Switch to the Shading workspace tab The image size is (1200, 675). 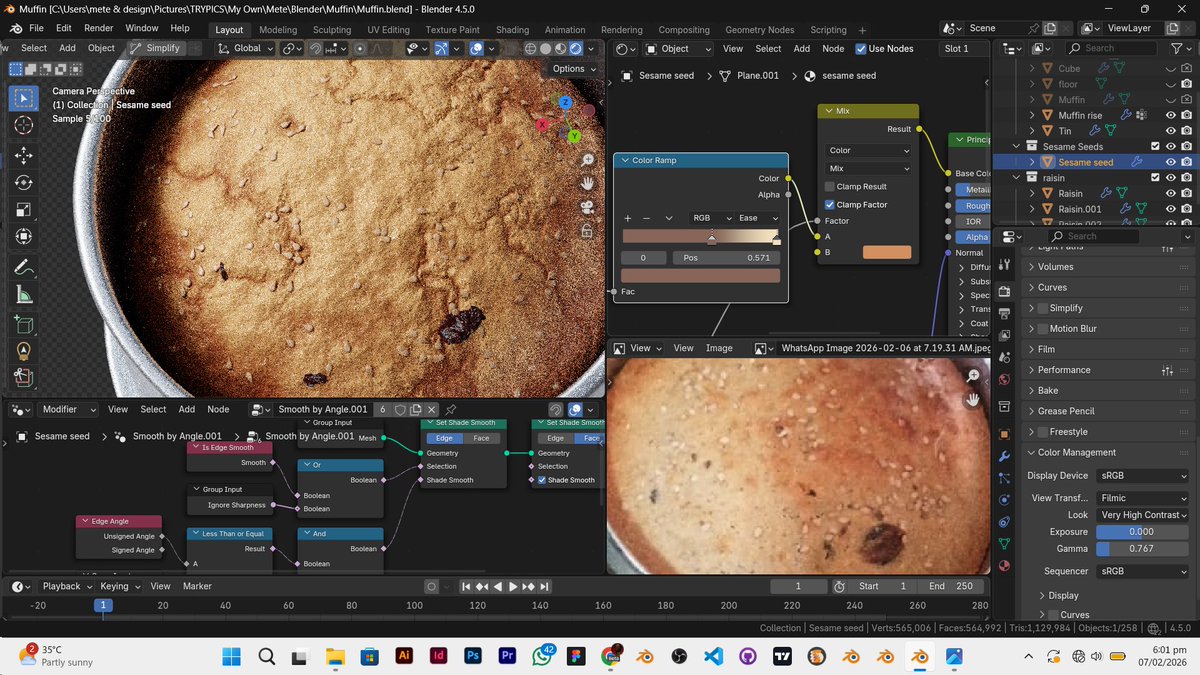(512, 30)
